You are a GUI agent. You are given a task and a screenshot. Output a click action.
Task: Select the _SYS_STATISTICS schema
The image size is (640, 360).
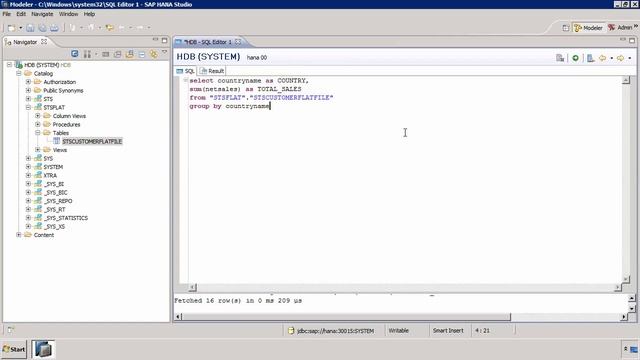tap(65, 218)
